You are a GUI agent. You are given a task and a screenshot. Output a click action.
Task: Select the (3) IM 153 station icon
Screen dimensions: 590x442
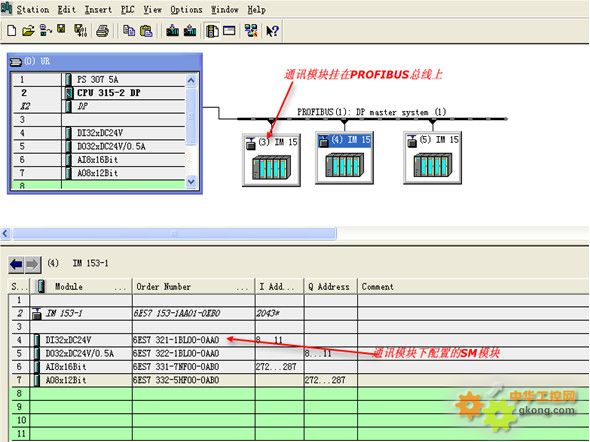pyautogui.click(x=271, y=160)
